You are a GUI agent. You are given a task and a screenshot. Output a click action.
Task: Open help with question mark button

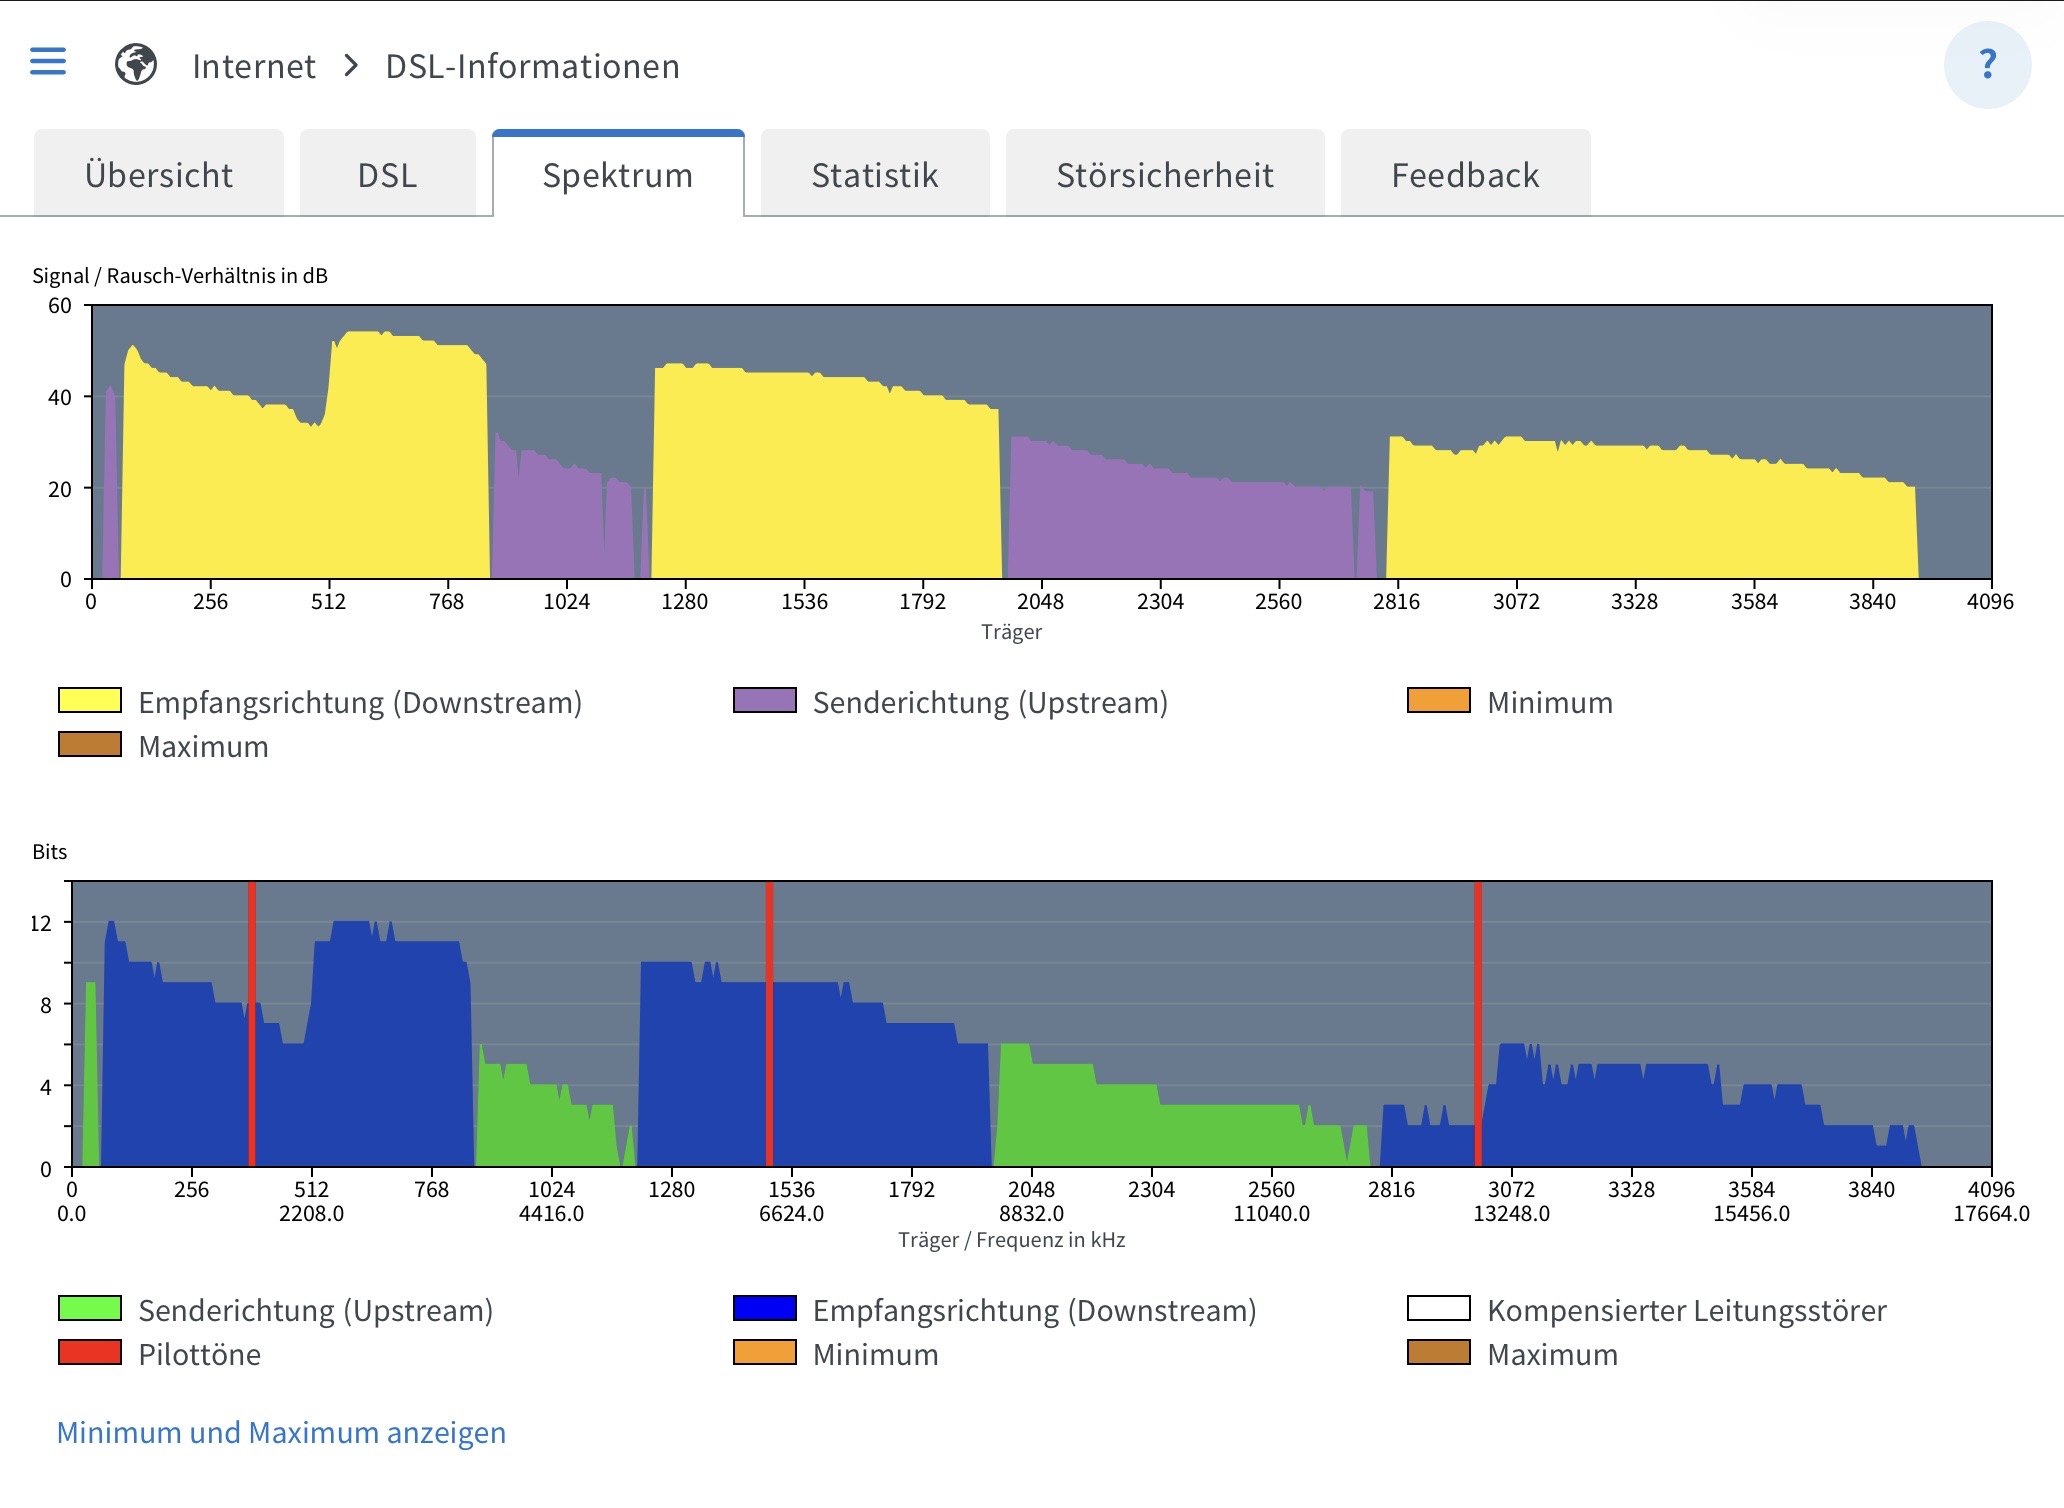click(1986, 65)
